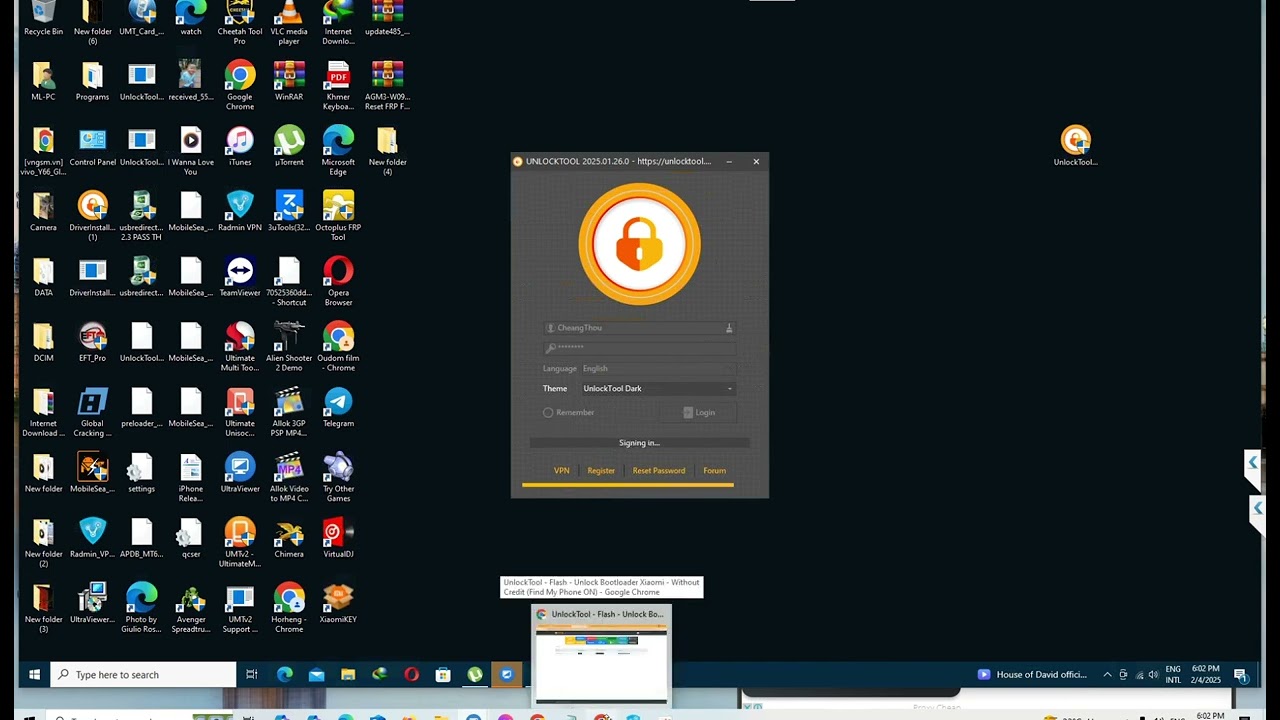
Task: Open the Register link
Action: [x=601, y=470]
